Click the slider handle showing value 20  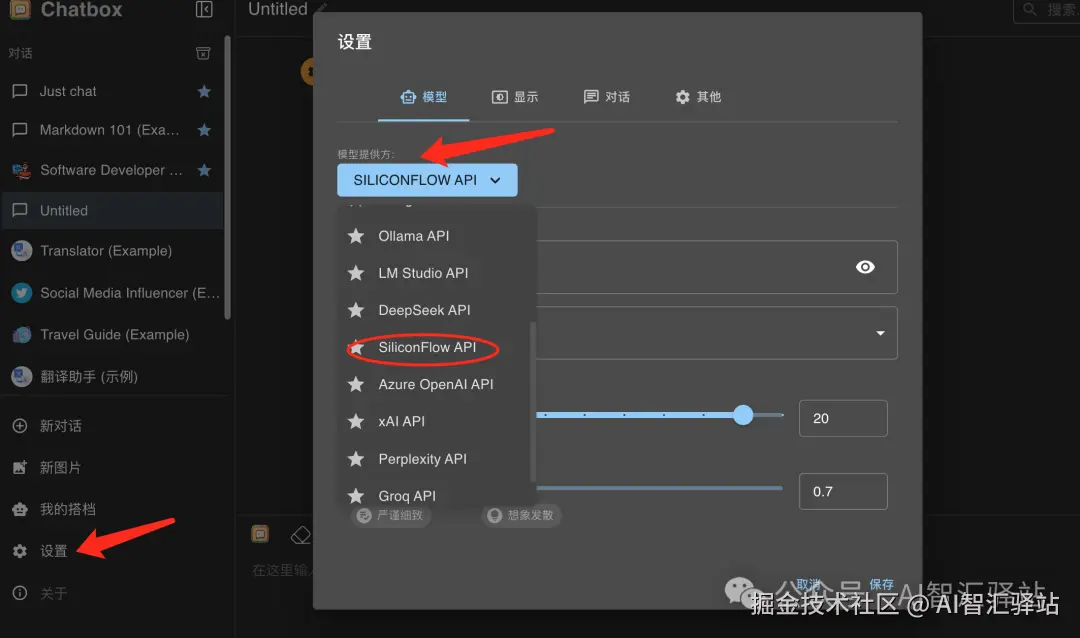(x=743, y=414)
